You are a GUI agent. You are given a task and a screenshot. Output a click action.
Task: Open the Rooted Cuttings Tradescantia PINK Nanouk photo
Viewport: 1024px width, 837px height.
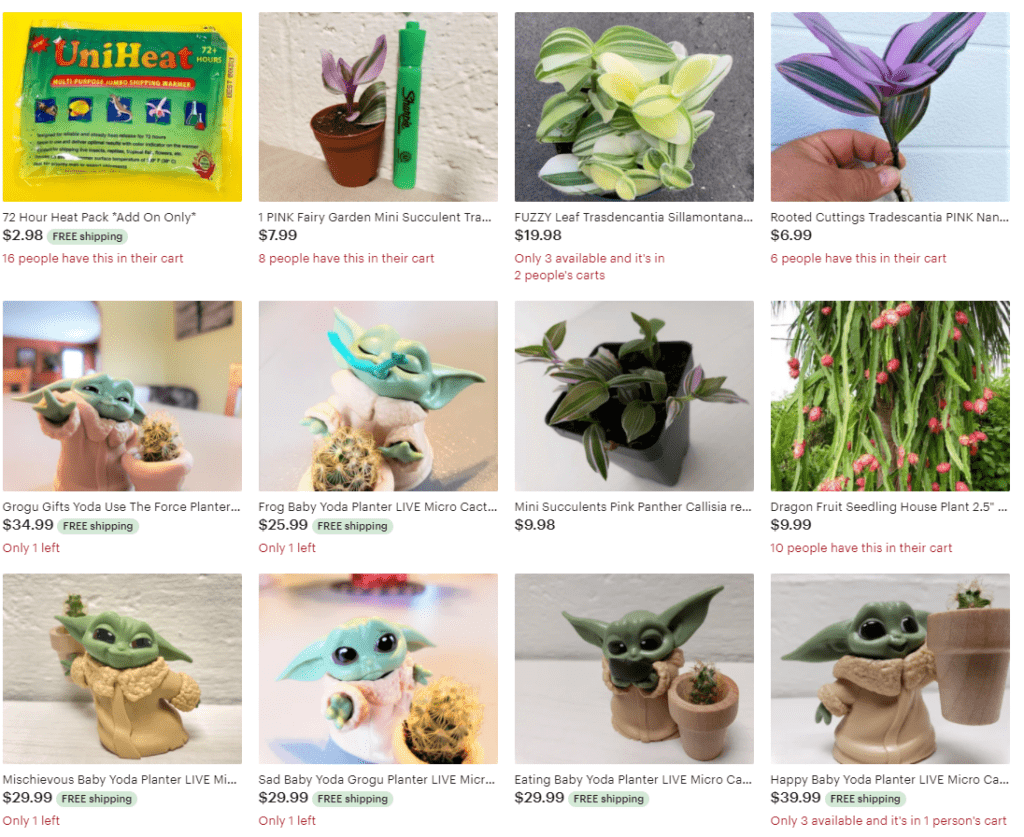[x=890, y=106]
